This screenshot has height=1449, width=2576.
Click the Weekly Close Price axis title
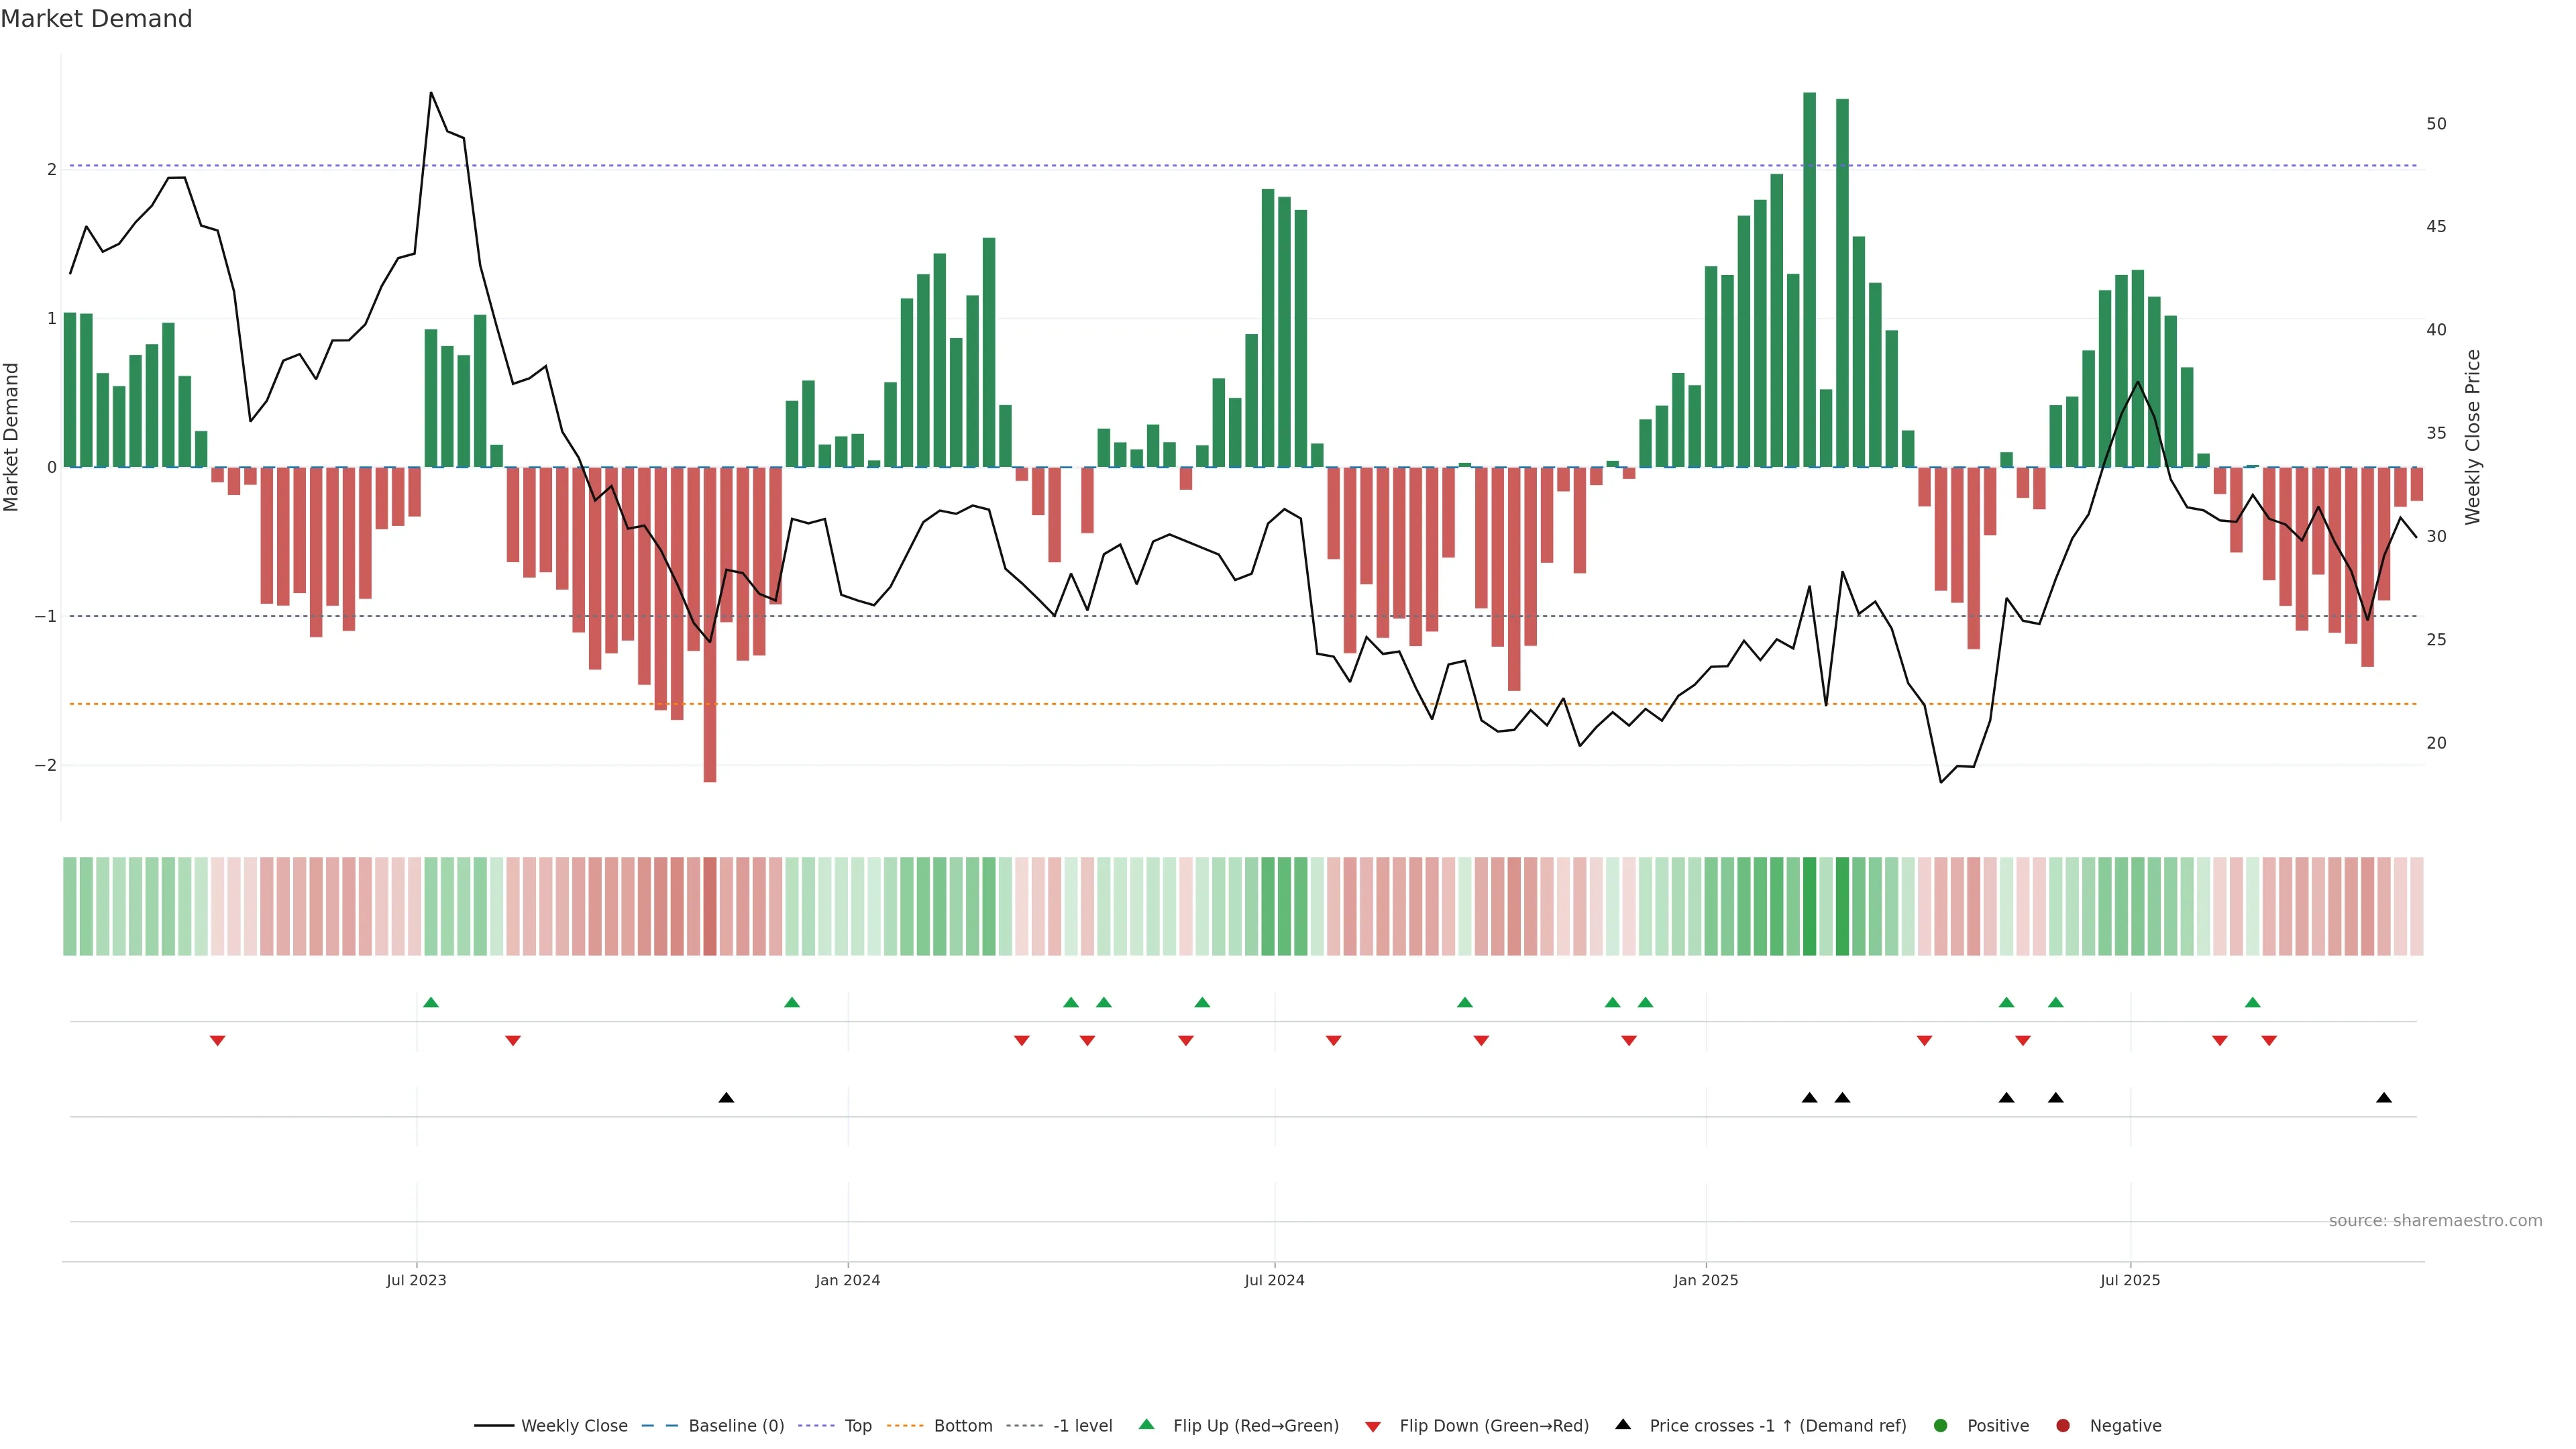tap(2473, 437)
